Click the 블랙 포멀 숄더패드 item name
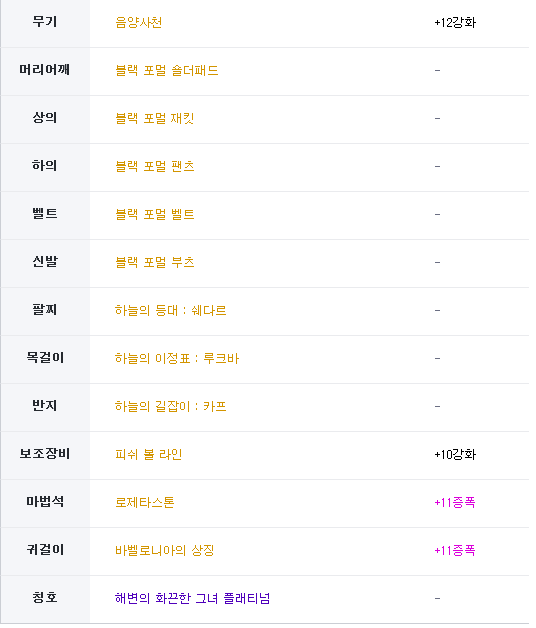 click(167, 70)
